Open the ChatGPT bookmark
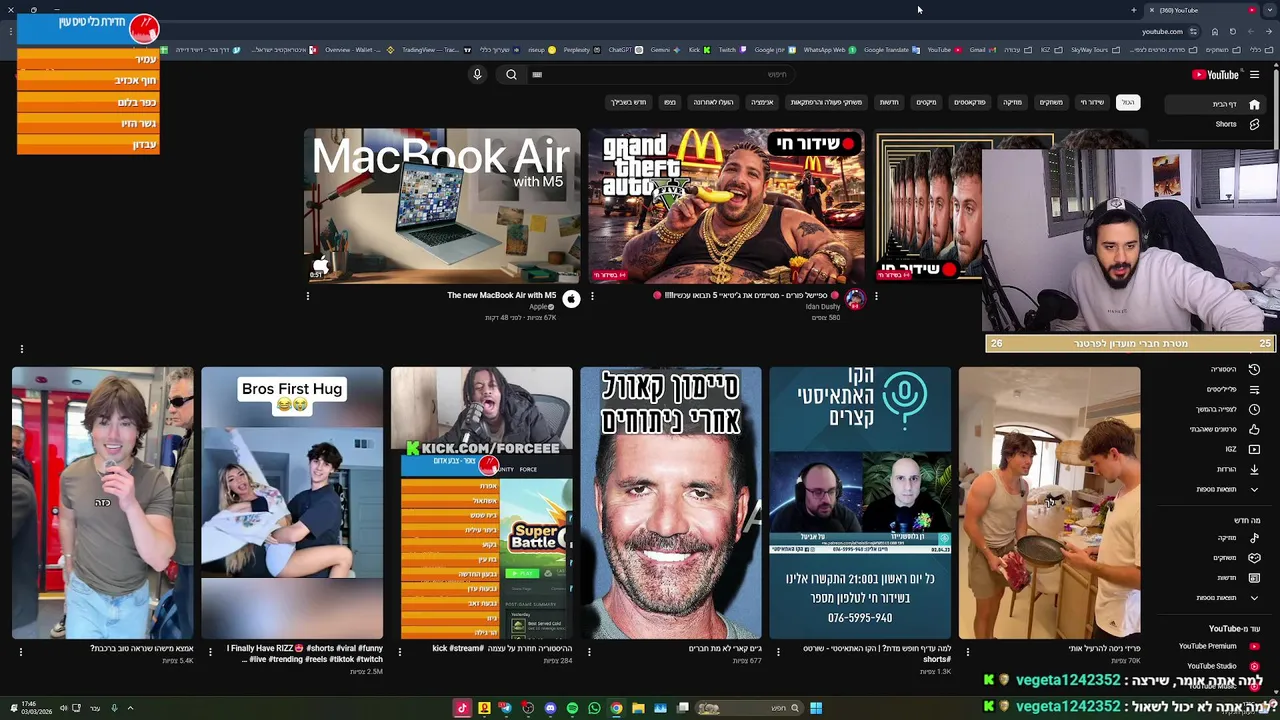The height and width of the screenshot is (720, 1280). click(624, 49)
